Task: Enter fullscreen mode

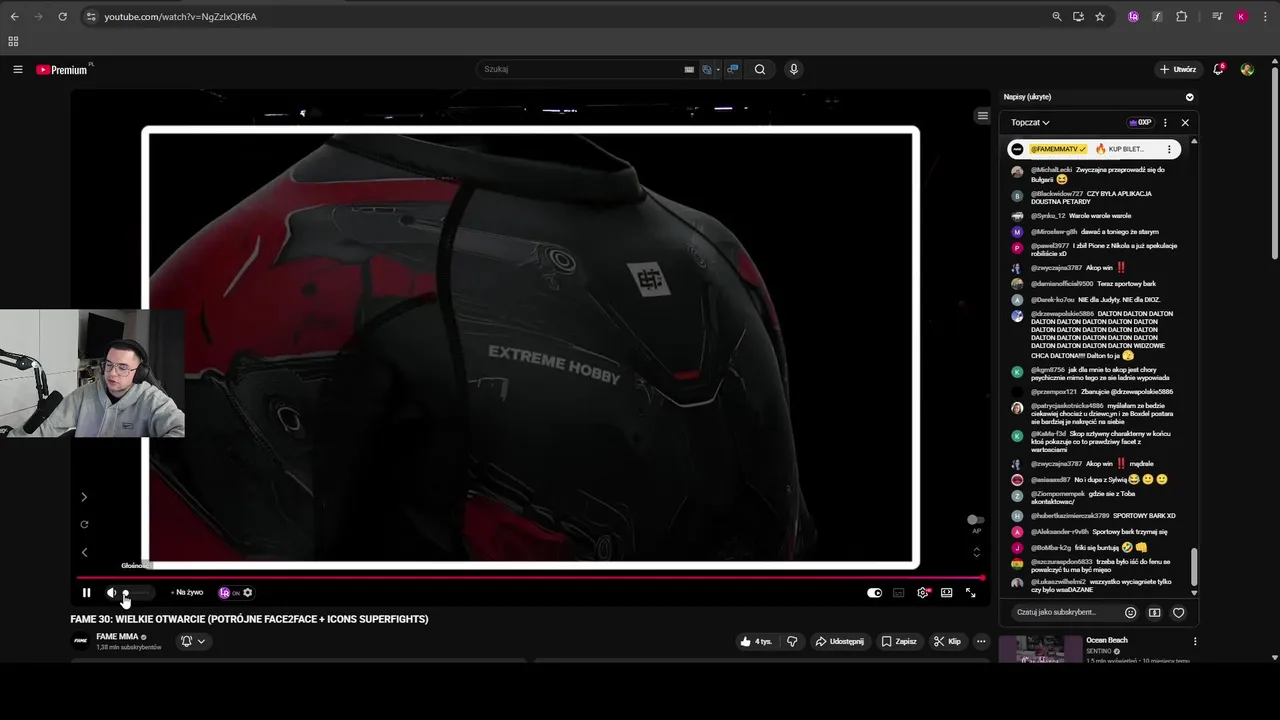Action: tap(971, 593)
